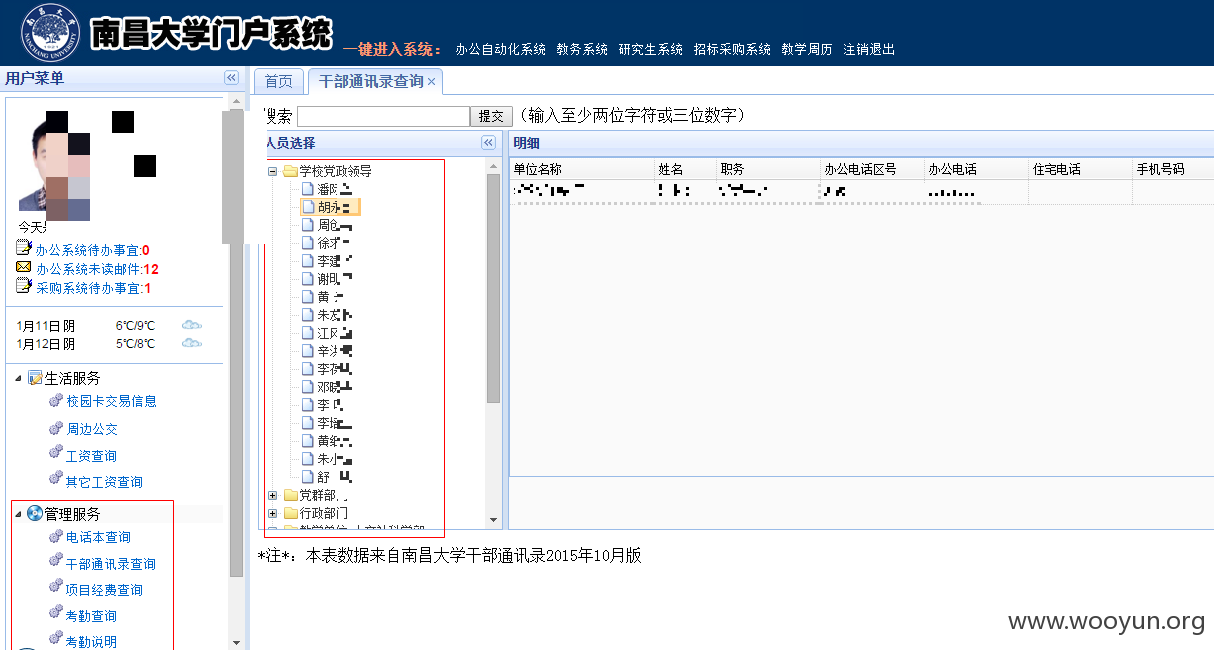Click the document icon beside 黄 entry

tap(308, 297)
